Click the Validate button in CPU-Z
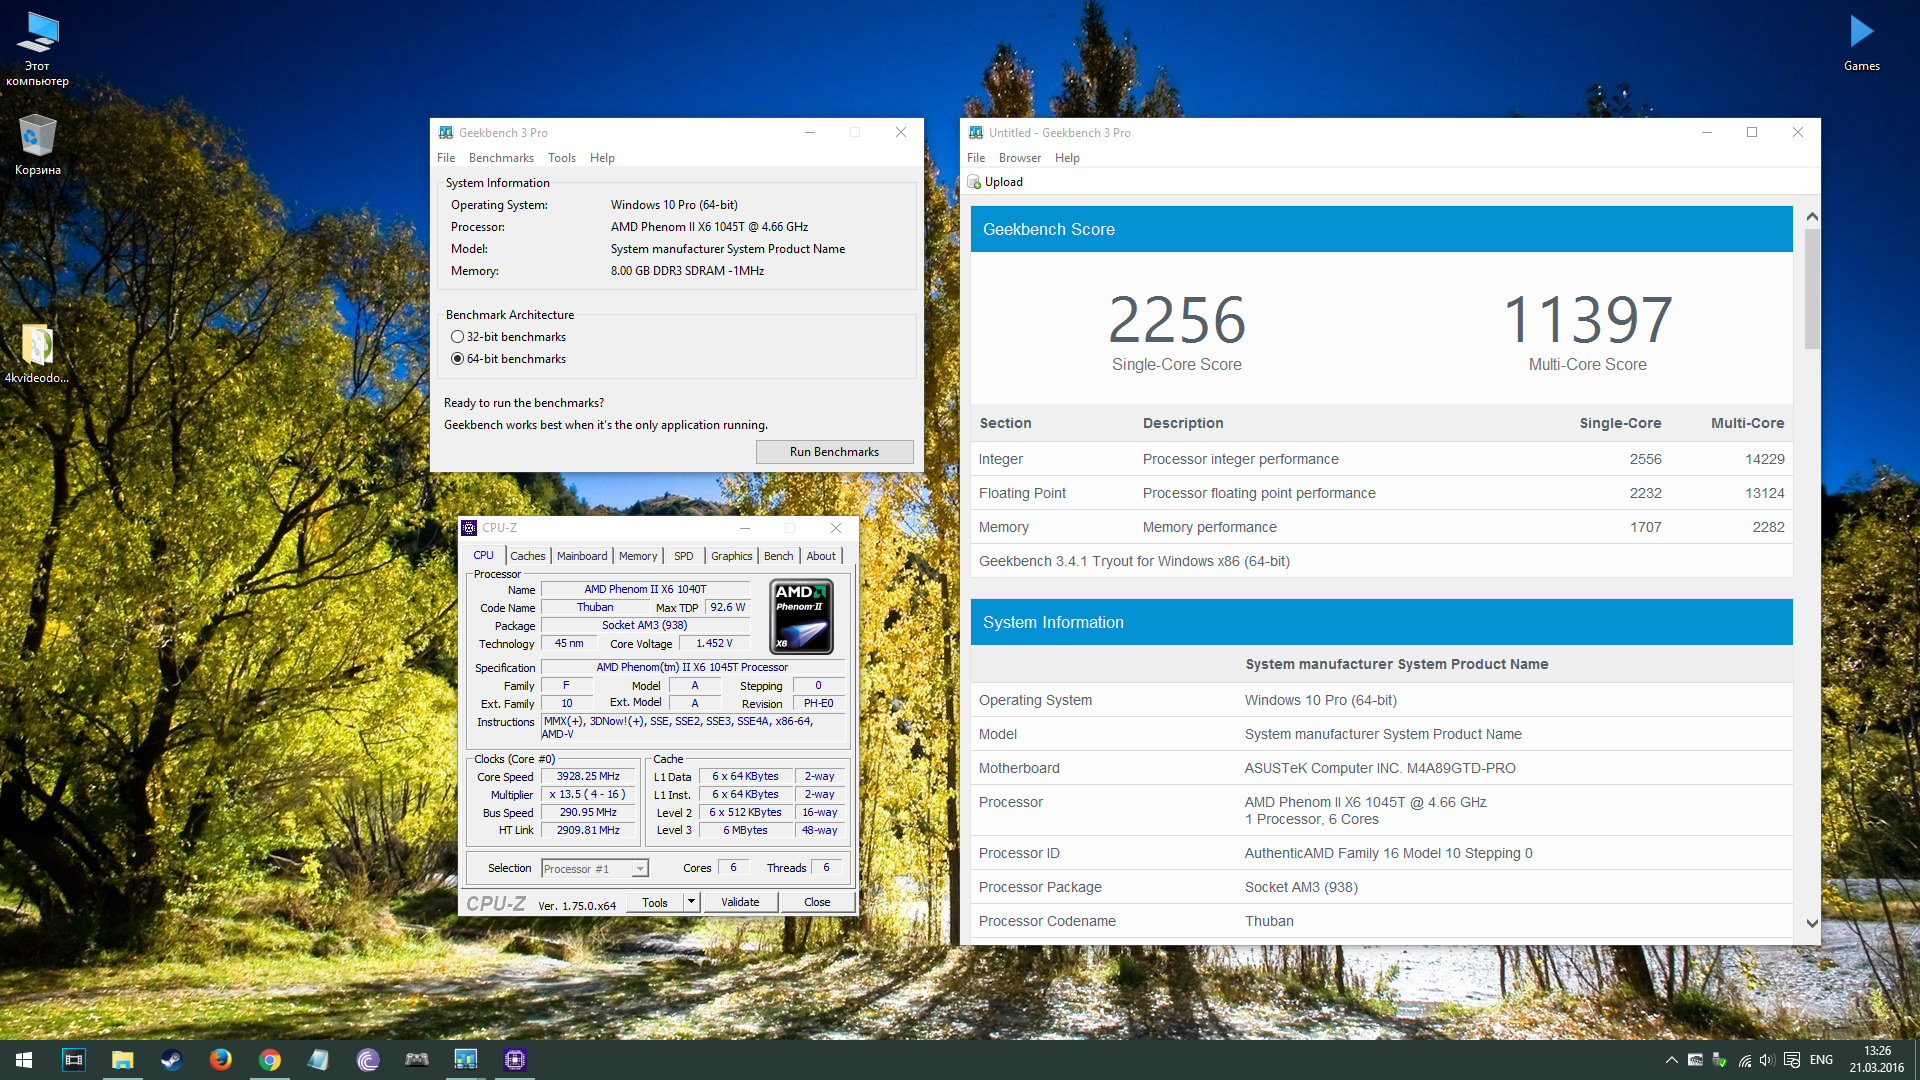The height and width of the screenshot is (1080, 1920). pos(740,902)
